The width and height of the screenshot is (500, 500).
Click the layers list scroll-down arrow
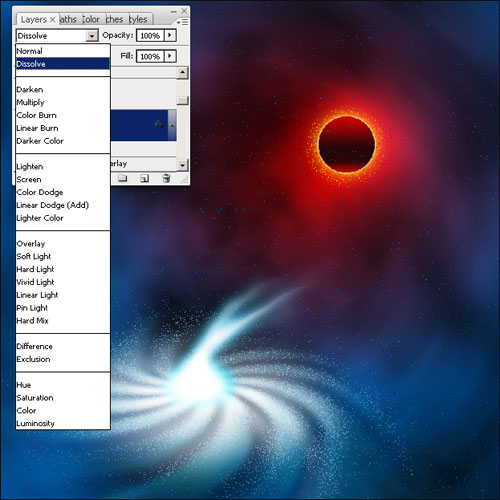click(x=182, y=165)
